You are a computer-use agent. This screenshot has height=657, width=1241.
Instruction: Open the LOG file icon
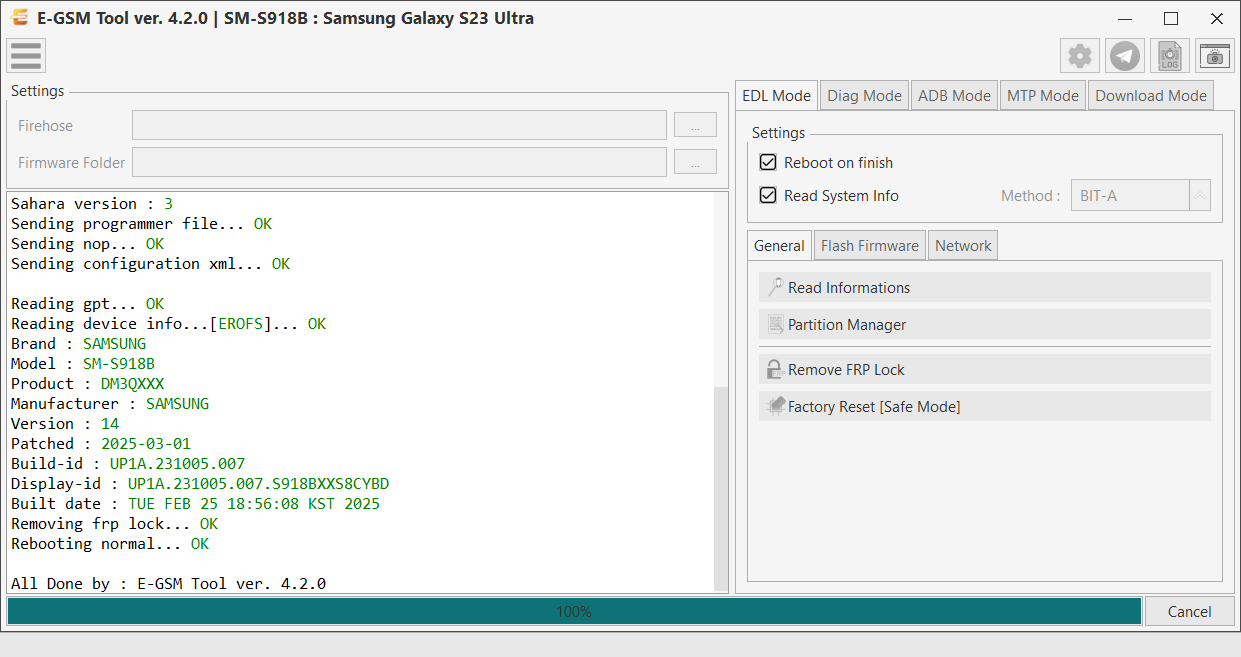[1170, 56]
